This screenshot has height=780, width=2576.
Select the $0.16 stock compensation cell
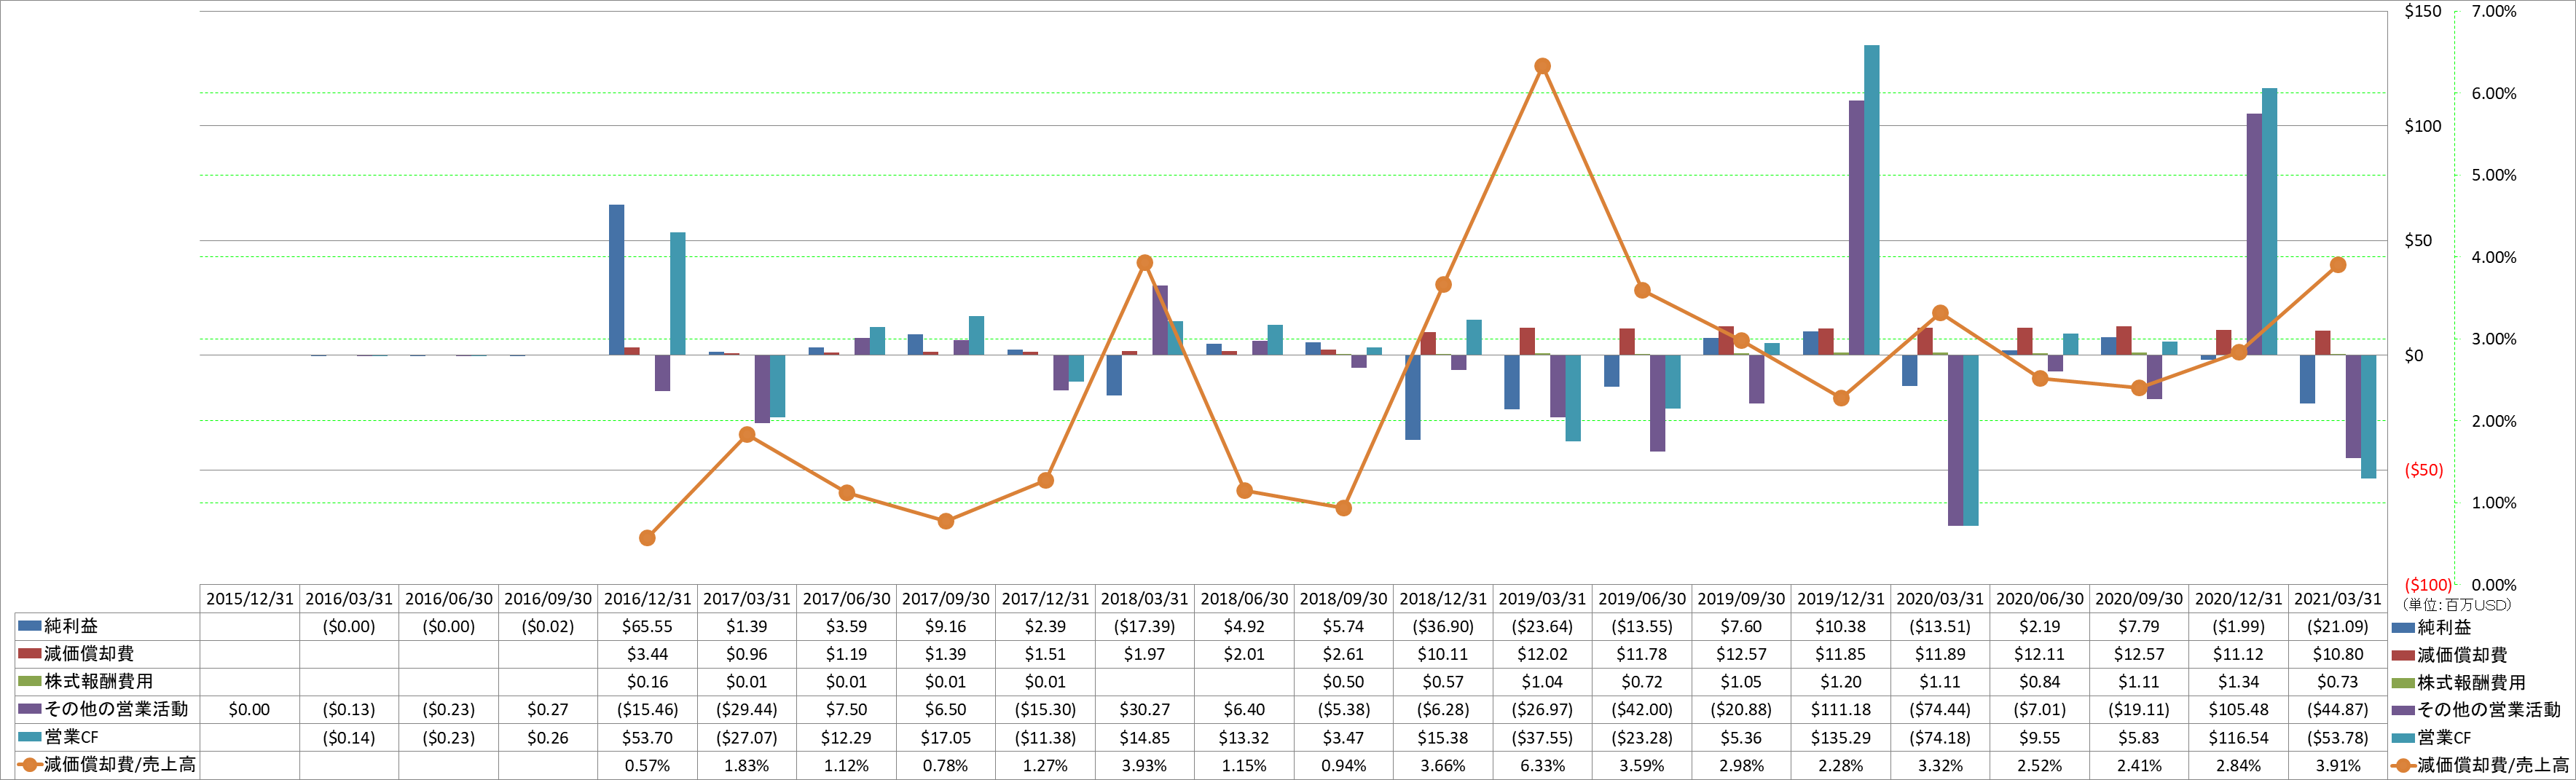coord(647,682)
